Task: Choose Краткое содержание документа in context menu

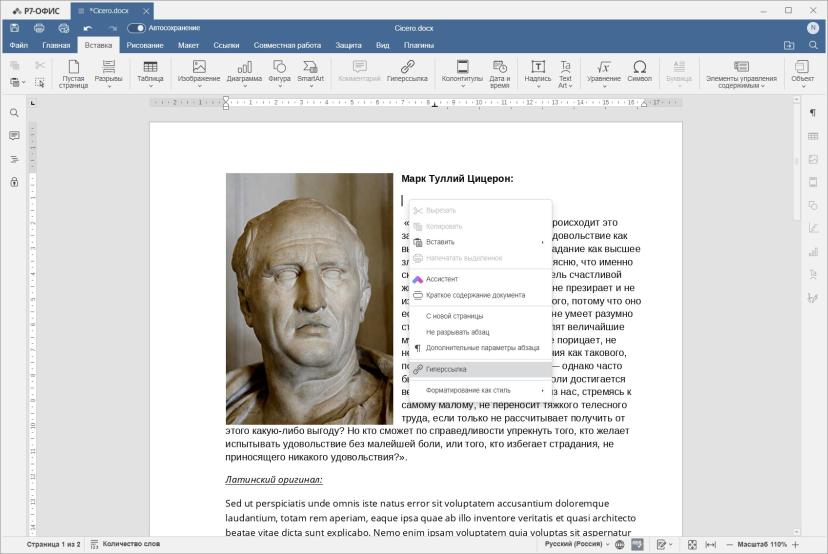Action: coord(481,295)
